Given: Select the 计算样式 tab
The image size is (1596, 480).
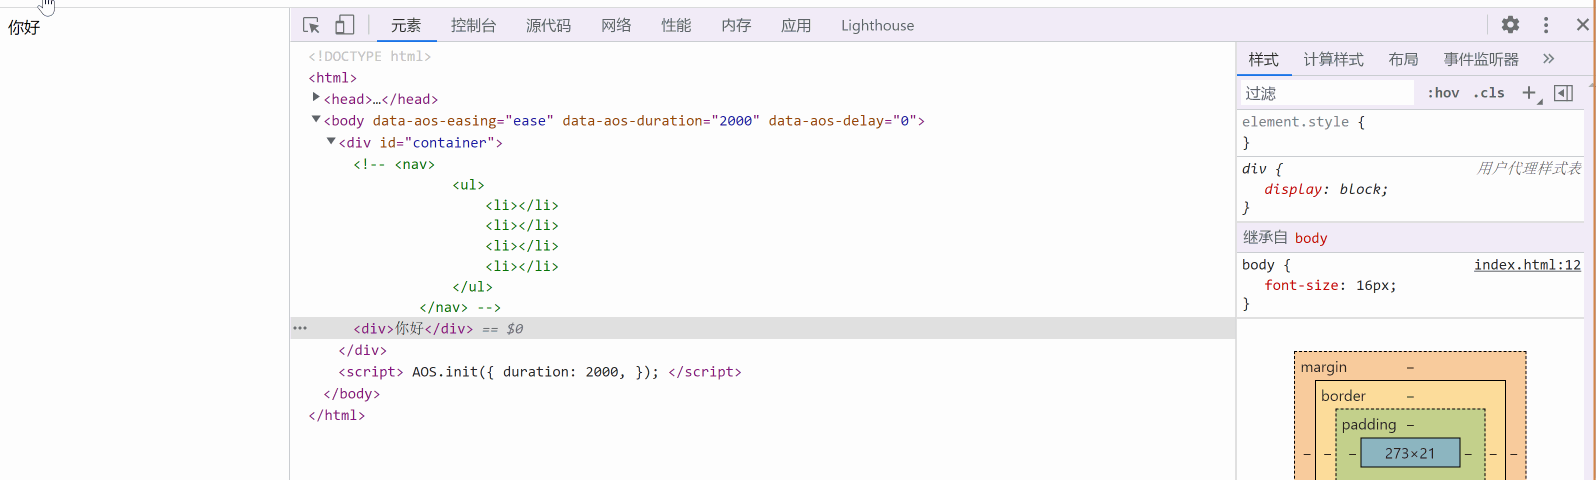Looking at the screenshot, I should (x=1333, y=59).
